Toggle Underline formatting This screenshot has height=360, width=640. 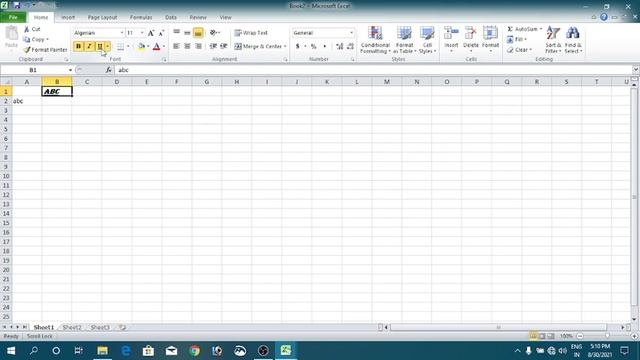pyautogui.click(x=100, y=47)
